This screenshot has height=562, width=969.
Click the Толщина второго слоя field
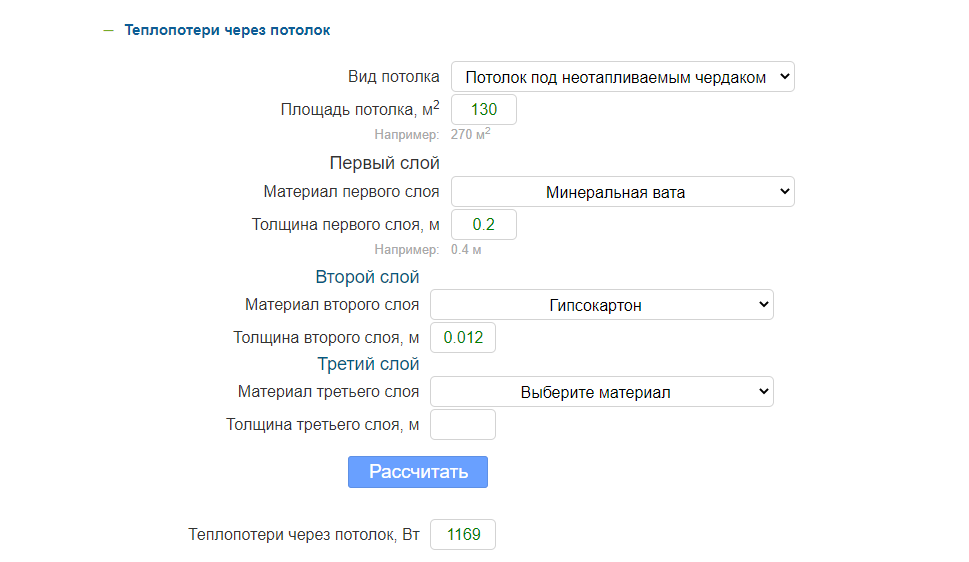tap(462, 338)
